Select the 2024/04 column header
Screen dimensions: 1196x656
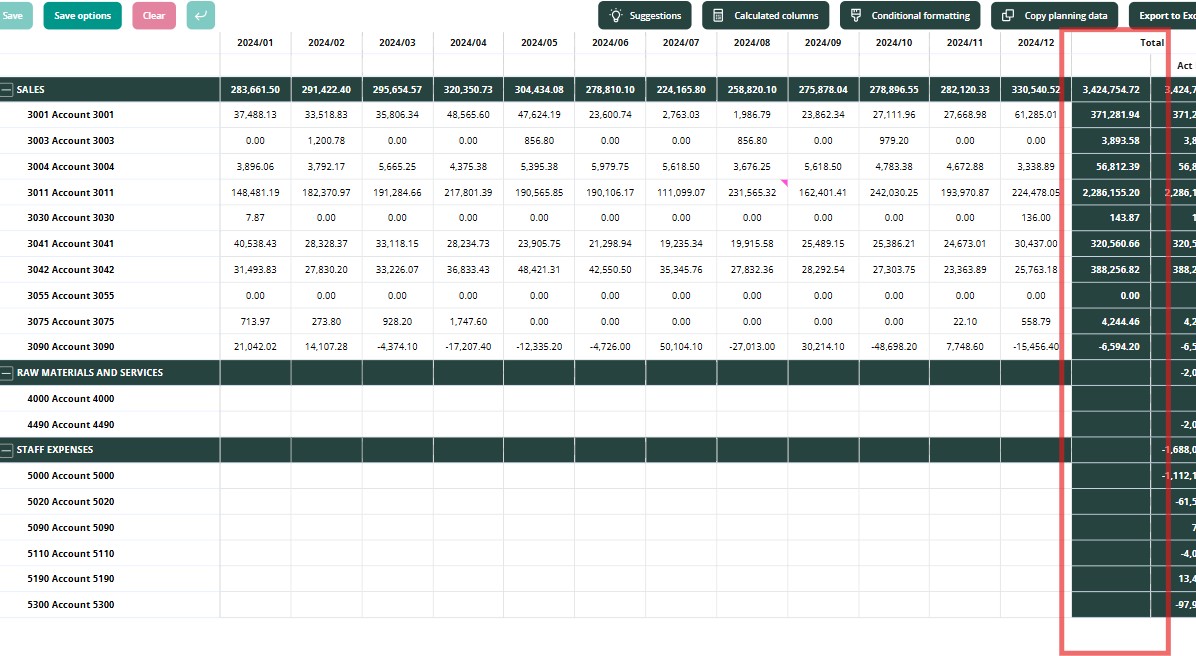point(468,43)
